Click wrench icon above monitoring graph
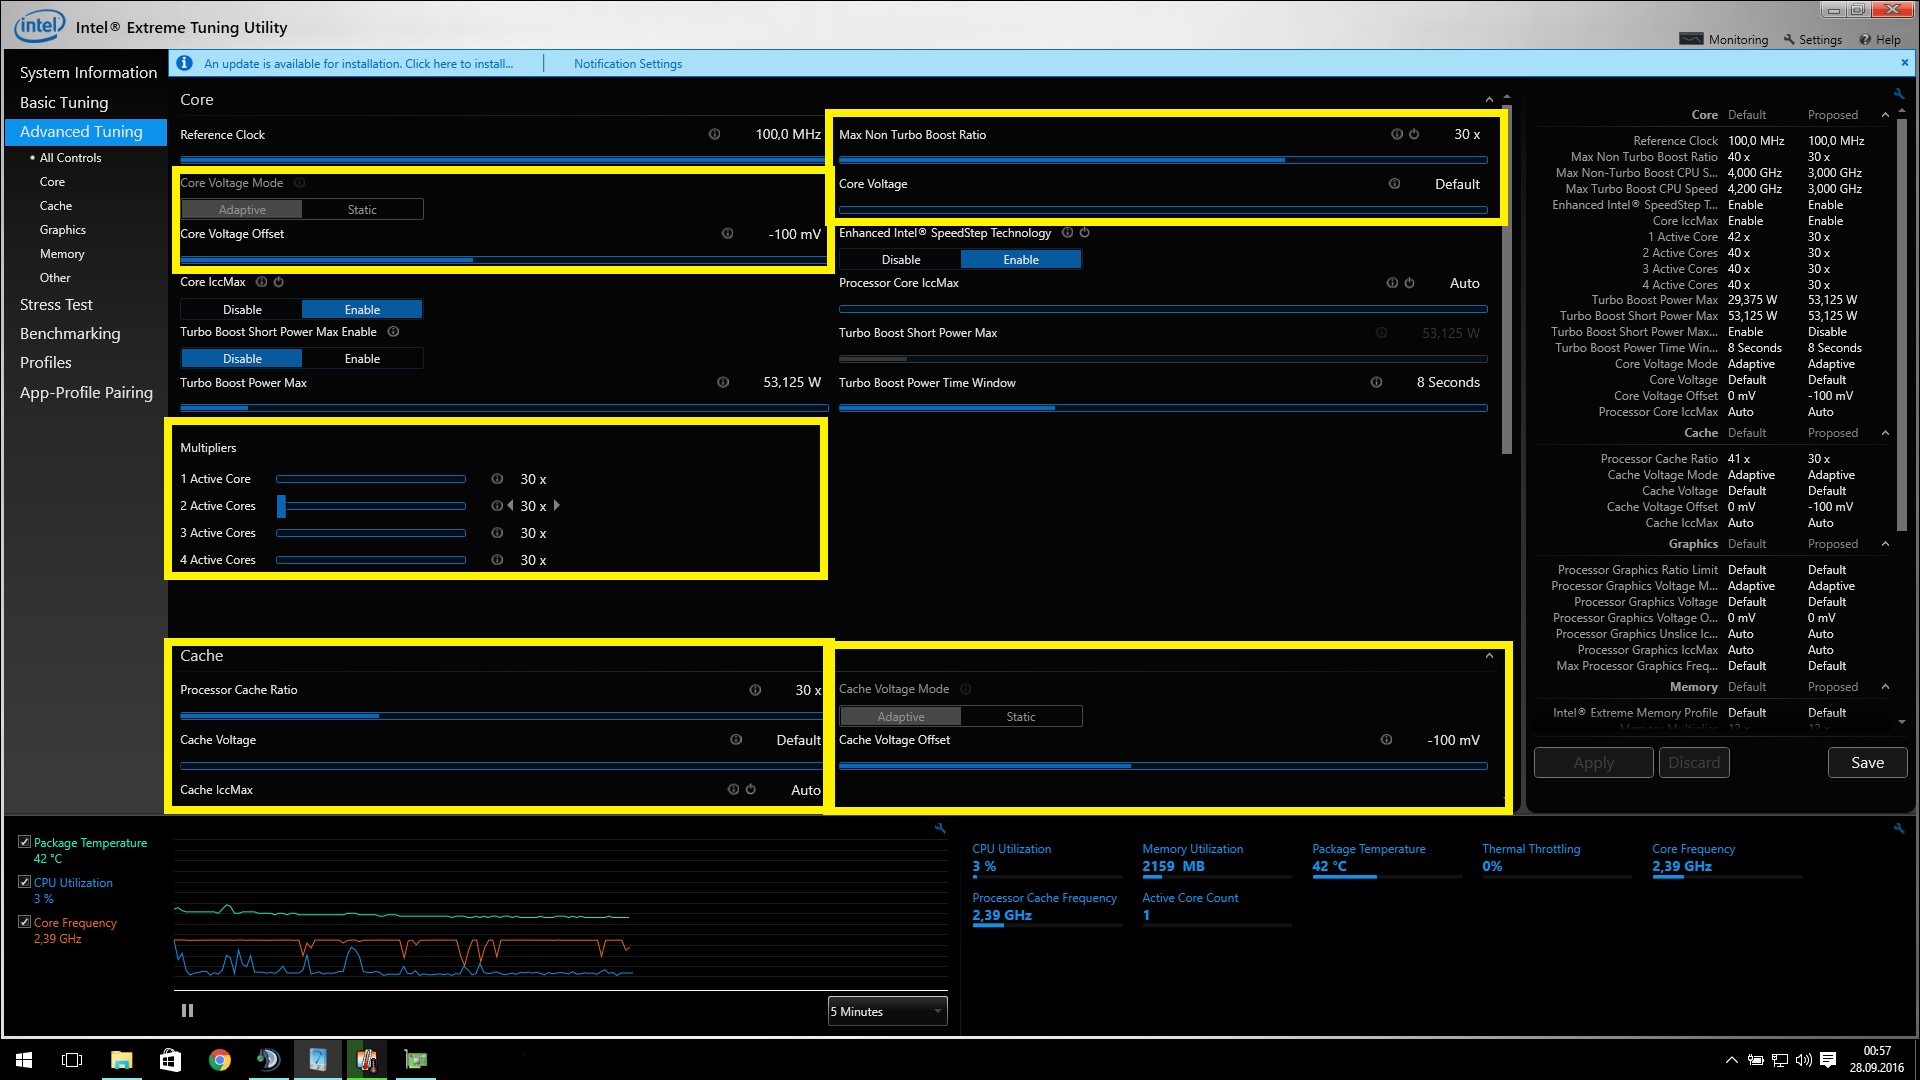The image size is (1920, 1080). 940,828
